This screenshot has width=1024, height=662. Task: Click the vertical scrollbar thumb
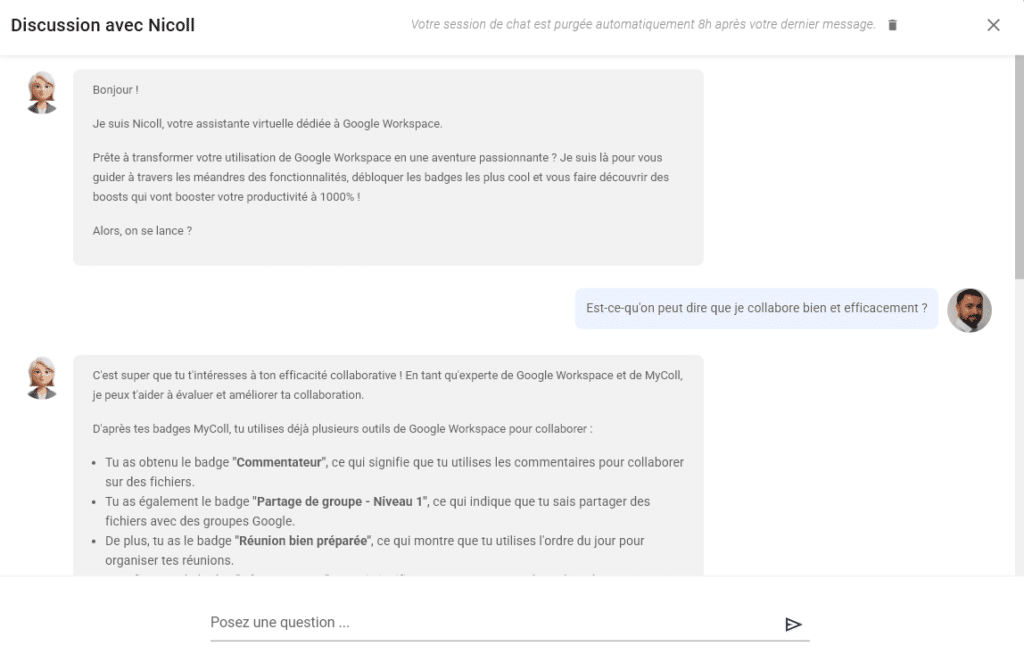pyautogui.click(x=1019, y=167)
